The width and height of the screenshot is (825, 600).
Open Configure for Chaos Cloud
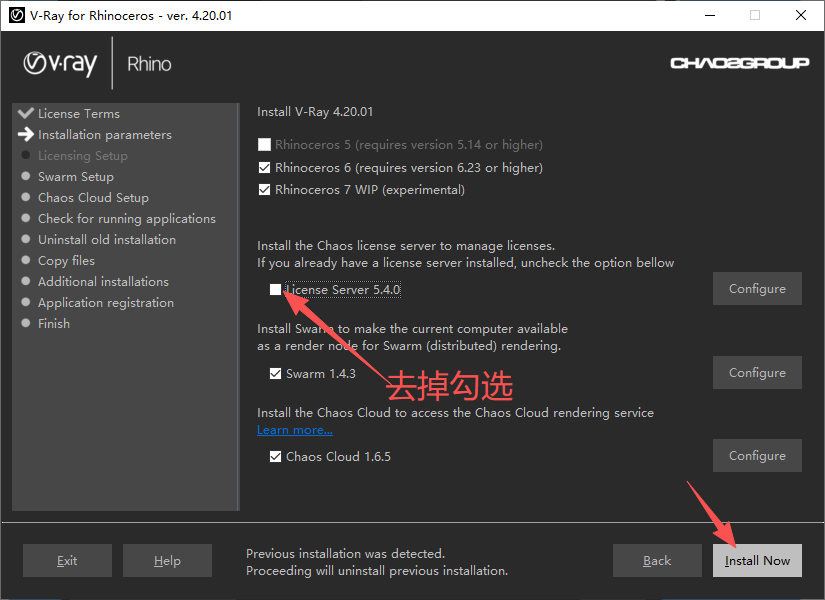pyautogui.click(x=757, y=455)
